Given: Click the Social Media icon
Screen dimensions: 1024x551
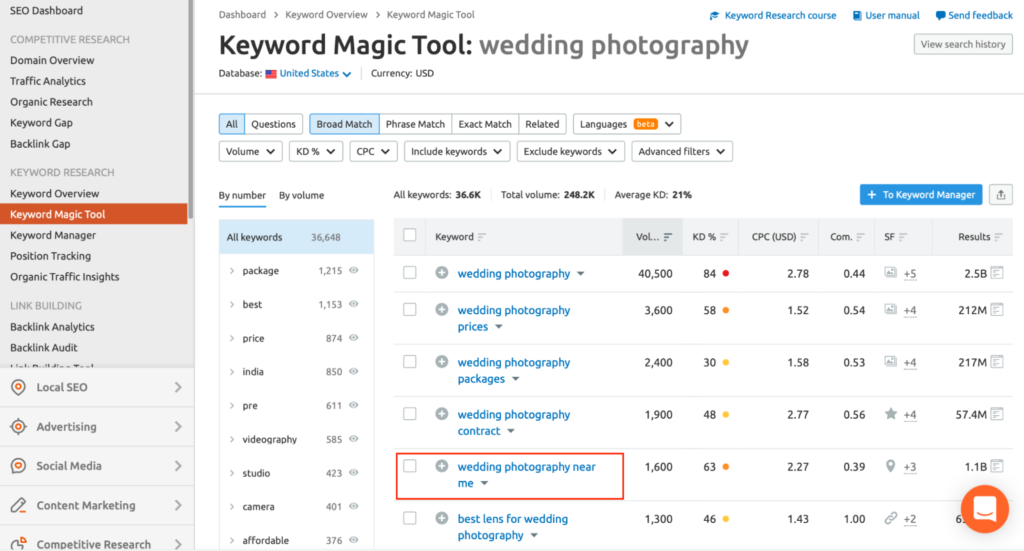Looking at the screenshot, I should pos(18,465).
